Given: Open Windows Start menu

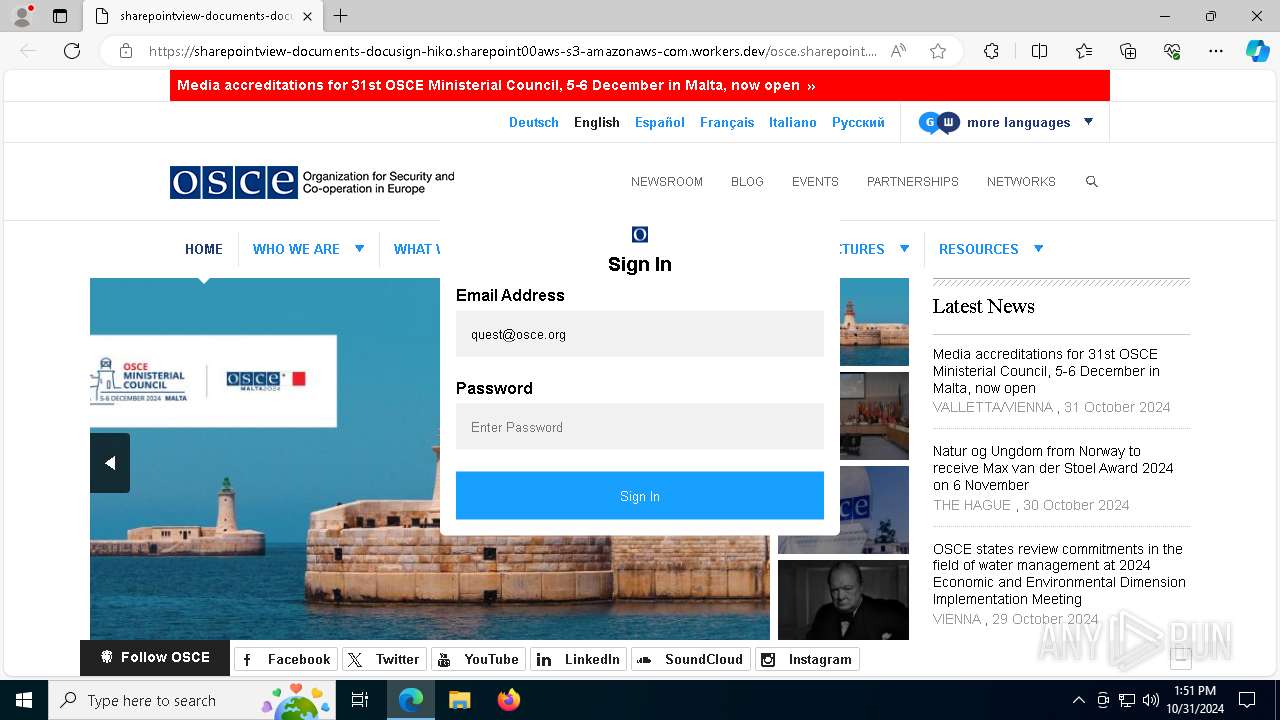Looking at the screenshot, I should click(24, 700).
